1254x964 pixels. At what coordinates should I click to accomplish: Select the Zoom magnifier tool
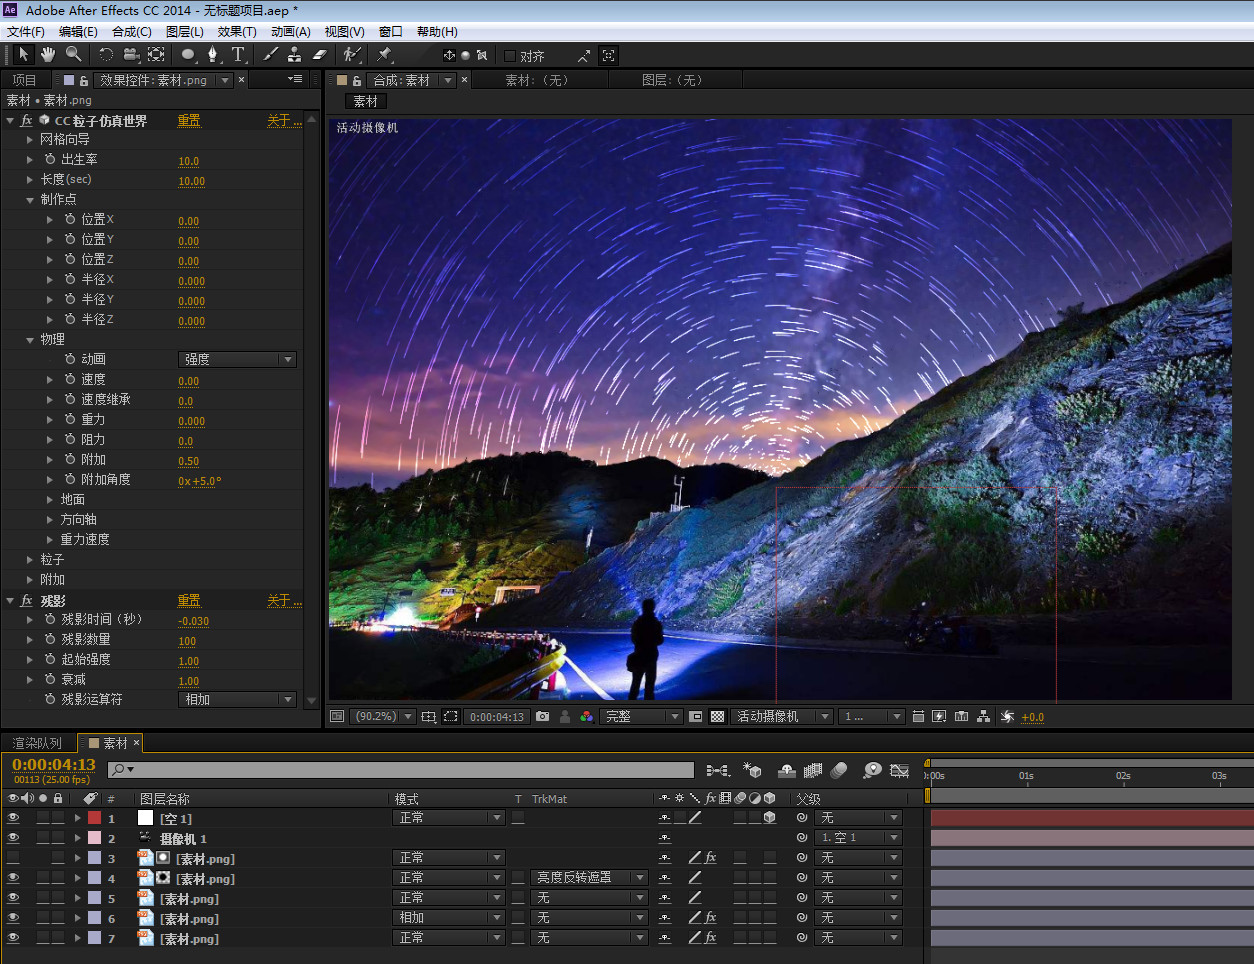73,55
